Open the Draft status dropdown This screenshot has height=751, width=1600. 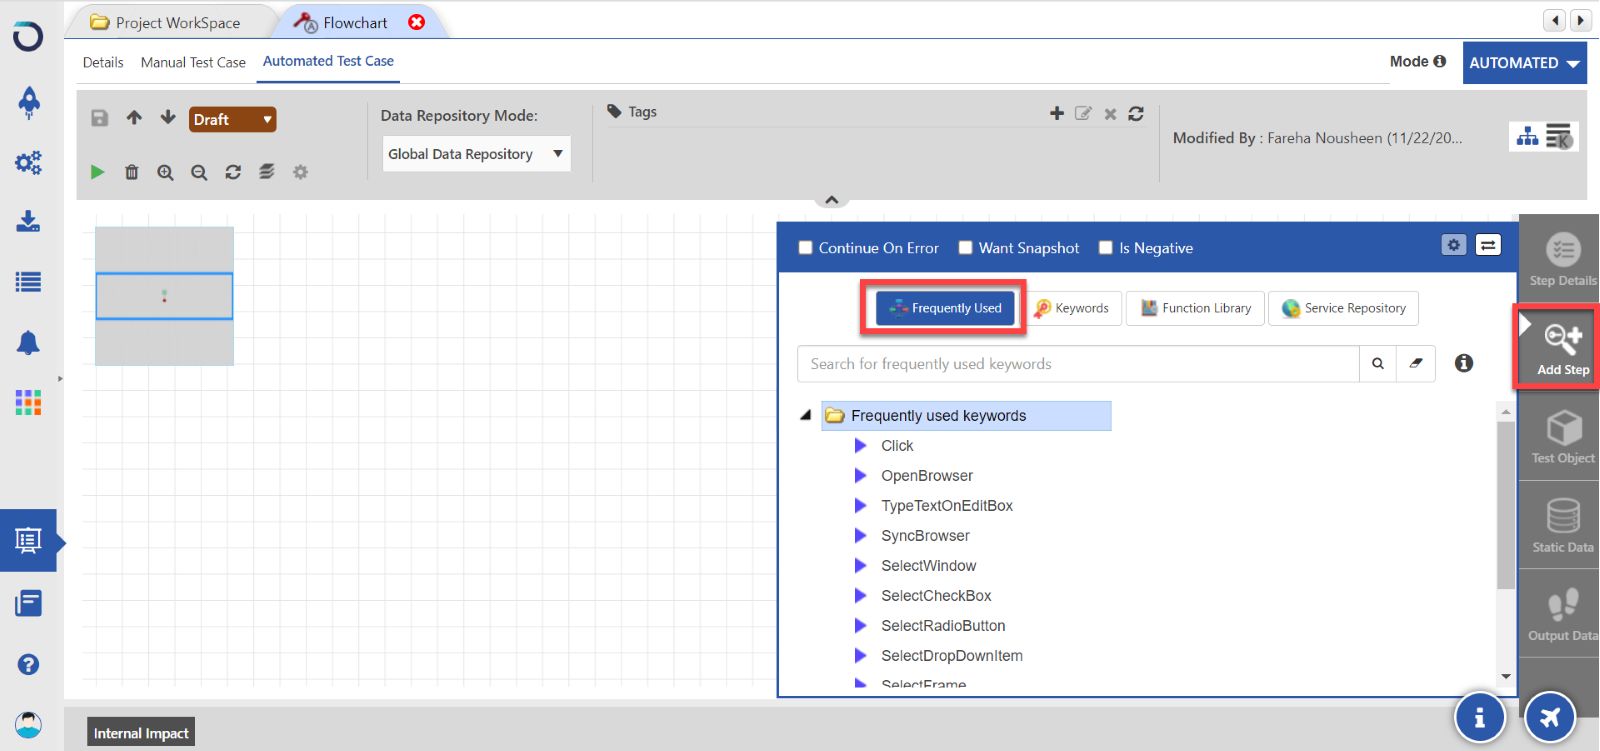(232, 119)
